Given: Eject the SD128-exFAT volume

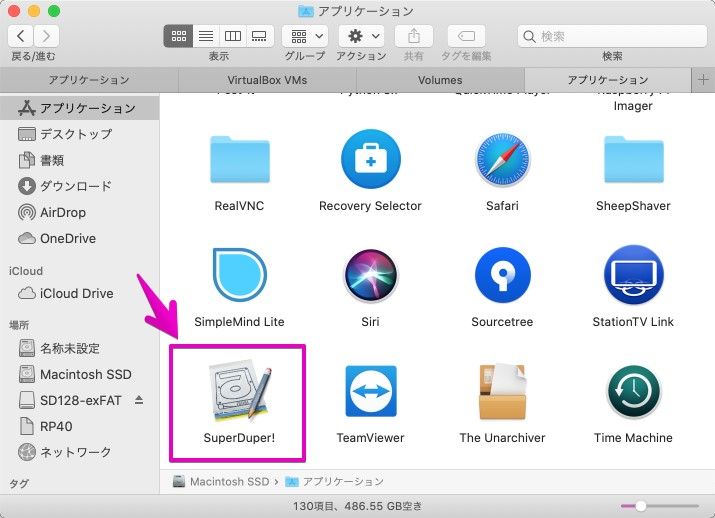Looking at the screenshot, I should click(139, 400).
